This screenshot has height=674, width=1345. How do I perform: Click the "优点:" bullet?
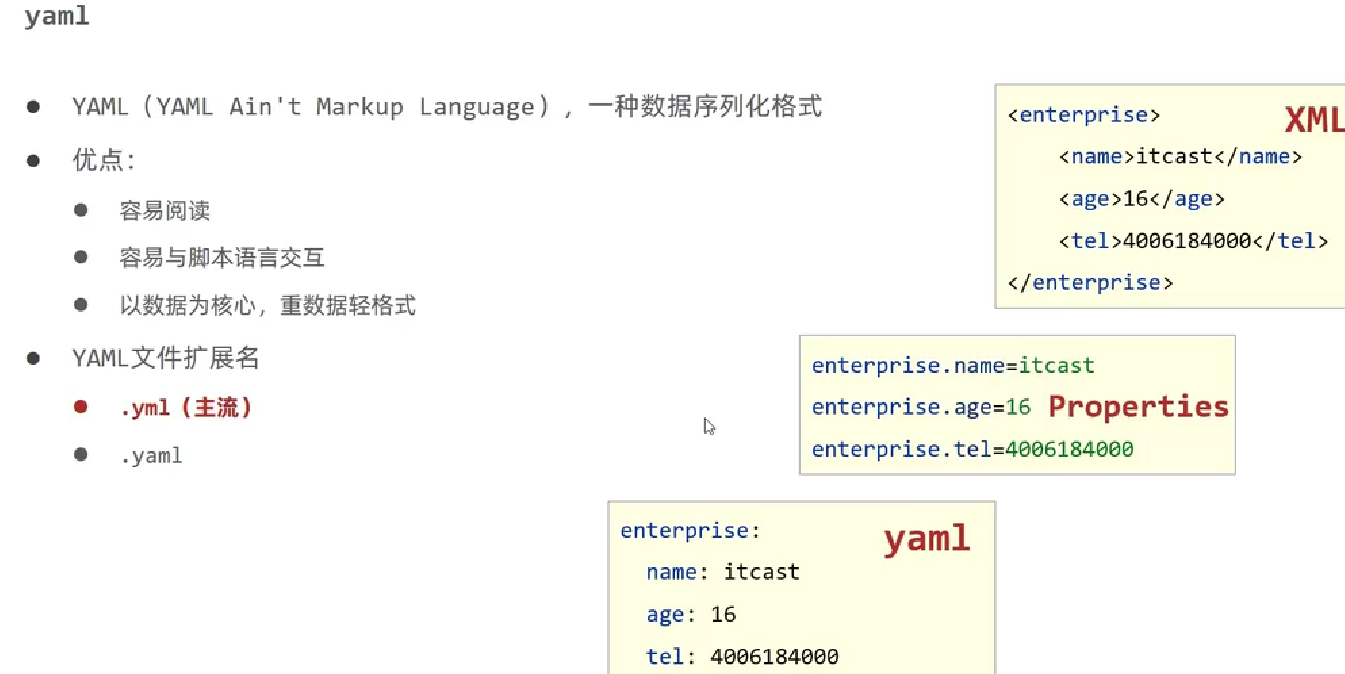[103, 160]
